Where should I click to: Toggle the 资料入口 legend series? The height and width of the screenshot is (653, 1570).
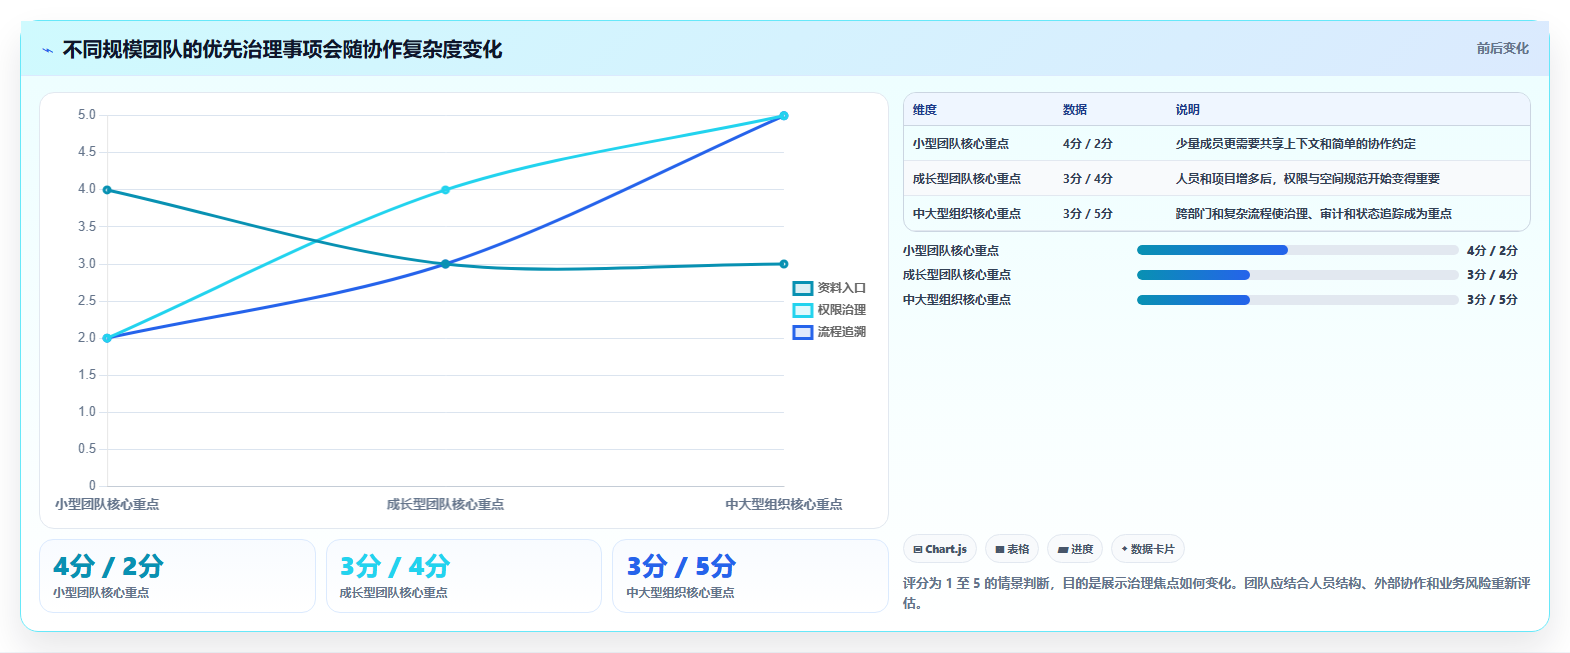[829, 288]
